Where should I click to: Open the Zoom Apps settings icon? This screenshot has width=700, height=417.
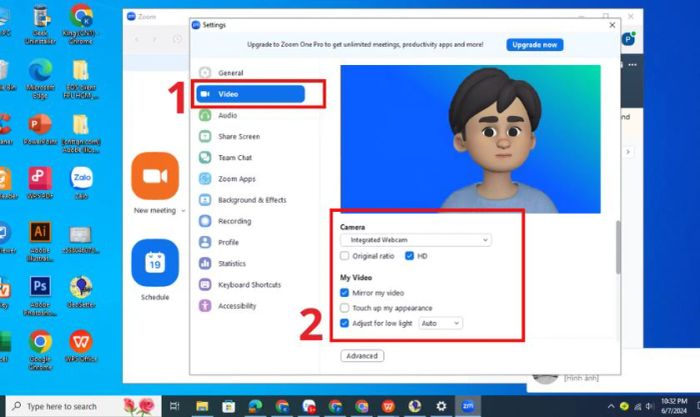pyautogui.click(x=205, y=179)
